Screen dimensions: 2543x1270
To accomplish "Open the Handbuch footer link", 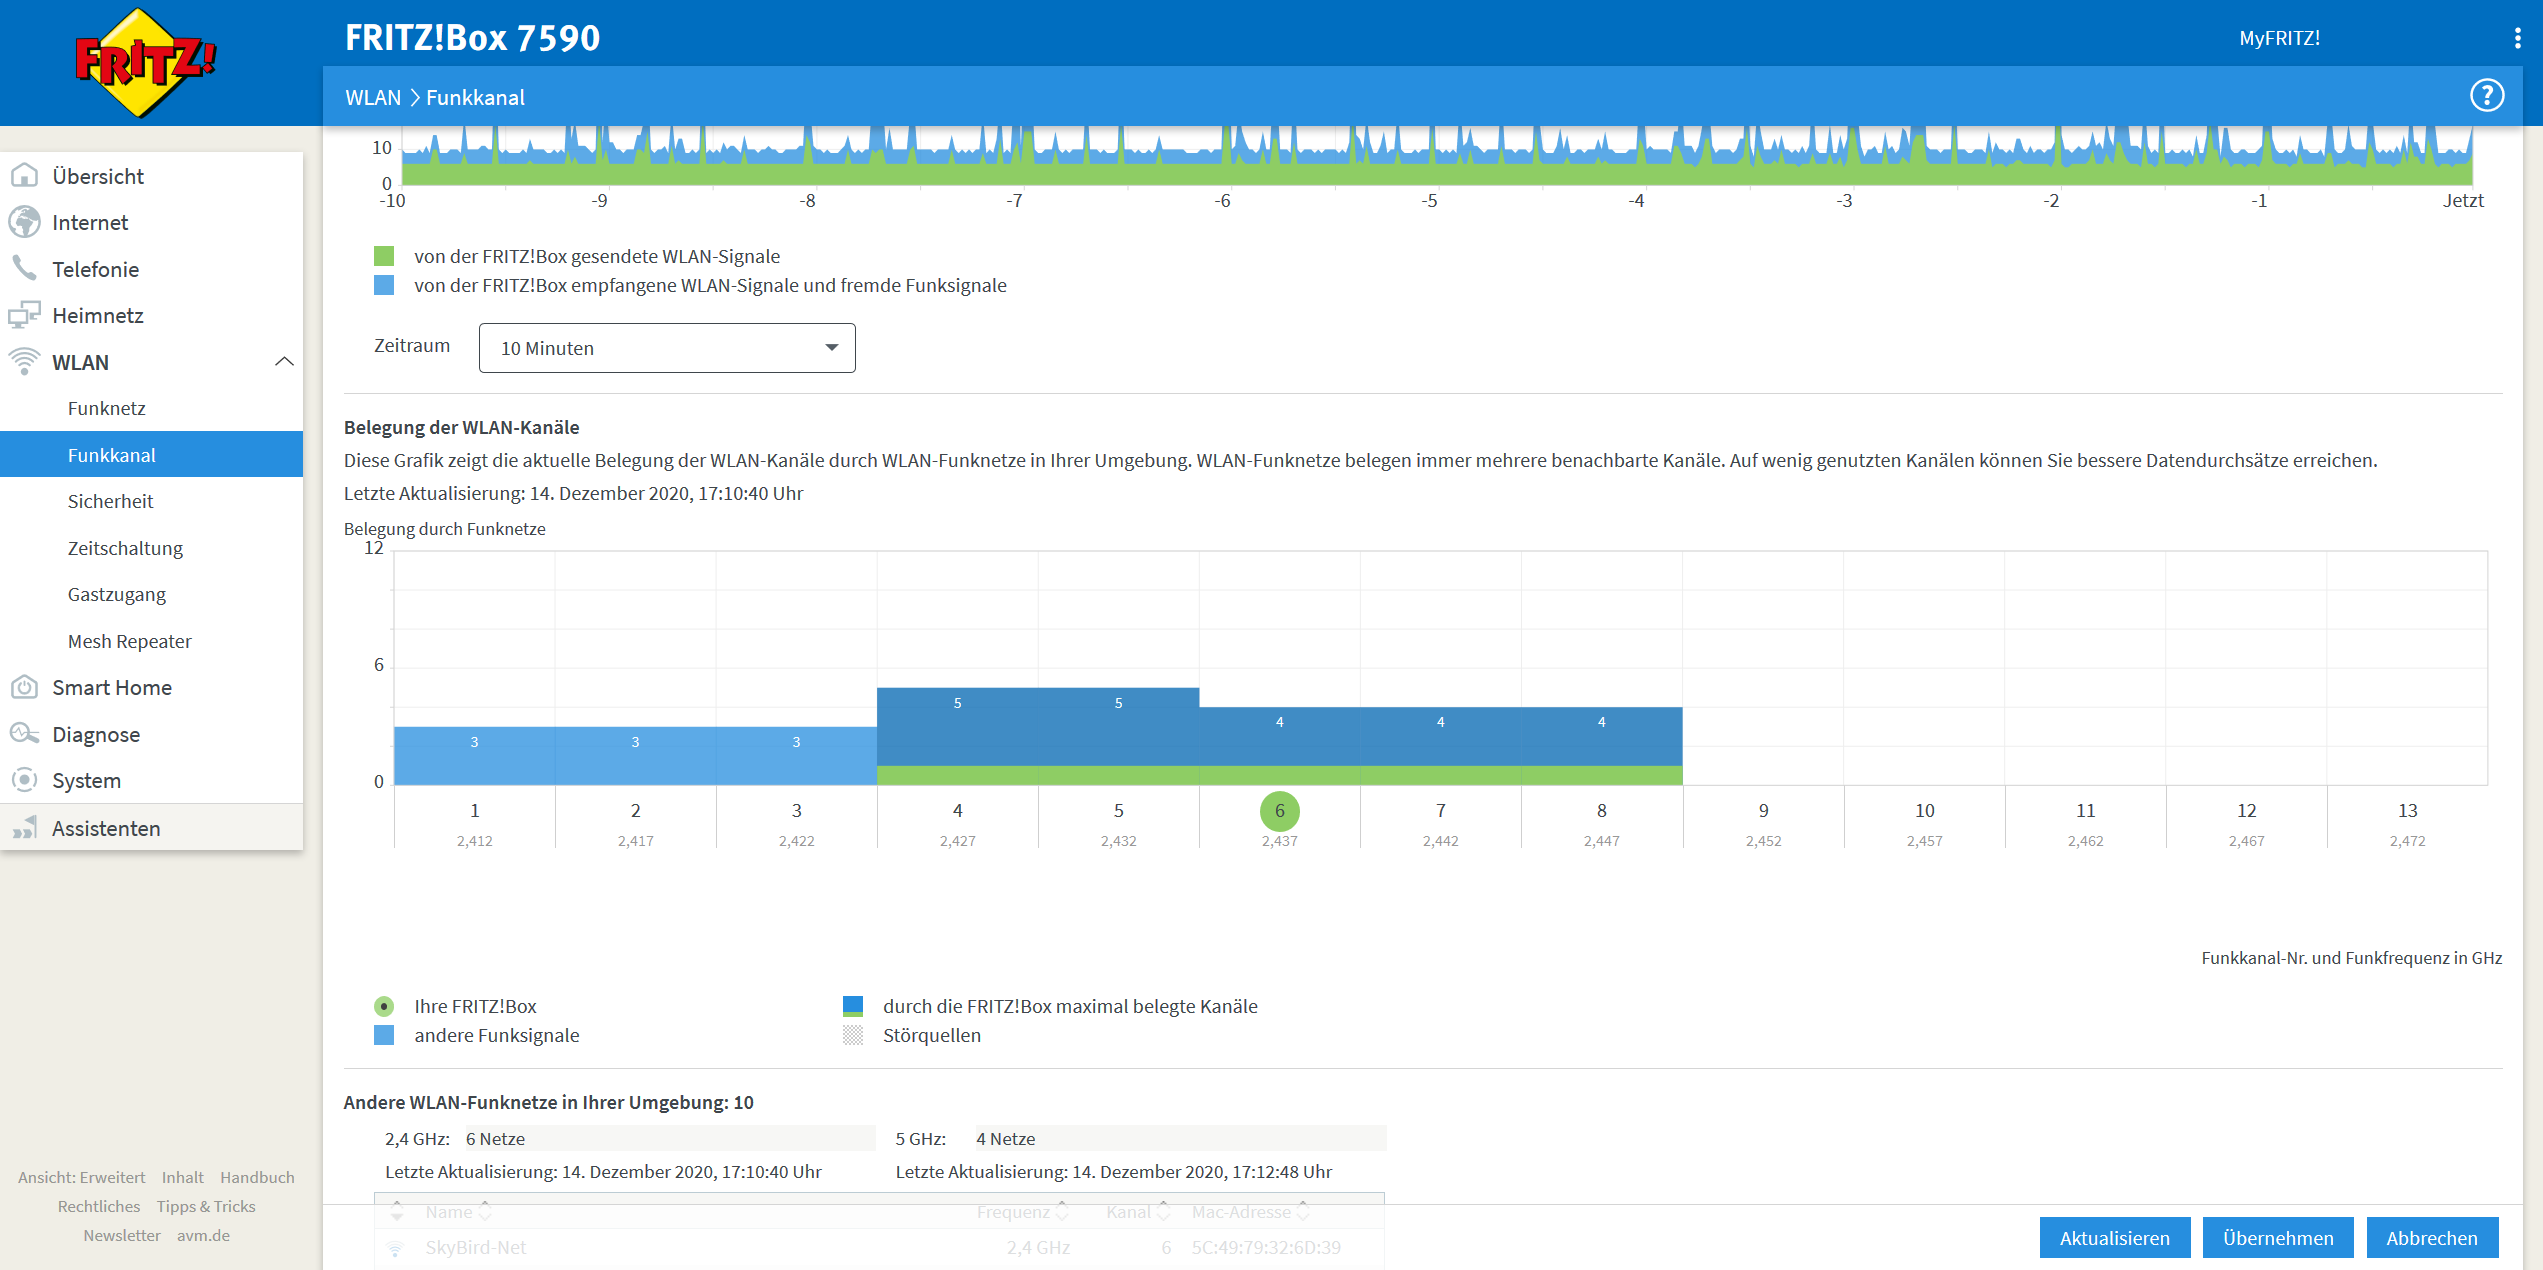I will click(x=257, y=1177).
